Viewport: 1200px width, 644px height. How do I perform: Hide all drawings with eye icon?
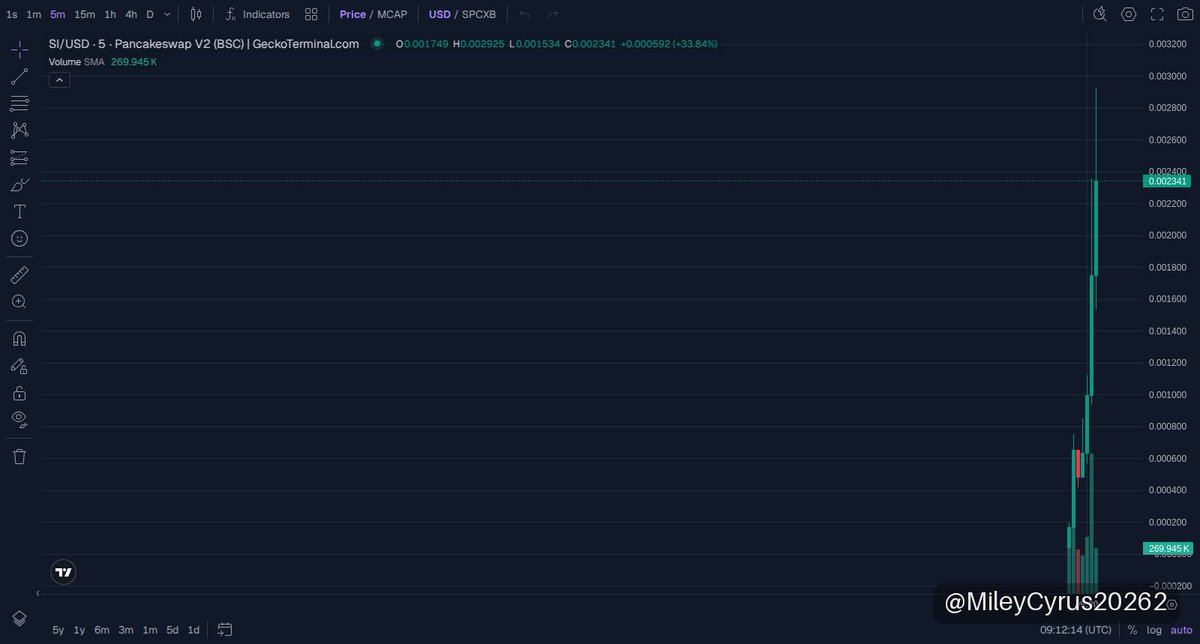19,419
